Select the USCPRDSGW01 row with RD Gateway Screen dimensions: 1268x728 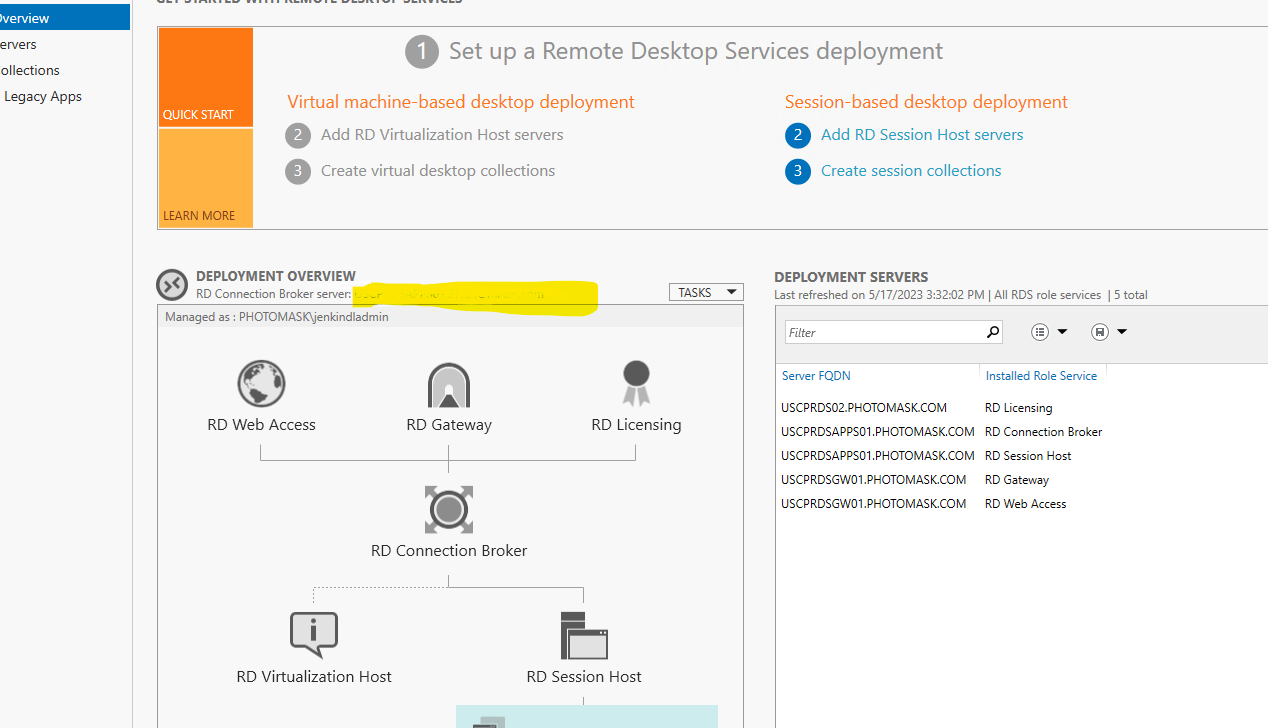pyautogui.click(x=1020, y=480)
